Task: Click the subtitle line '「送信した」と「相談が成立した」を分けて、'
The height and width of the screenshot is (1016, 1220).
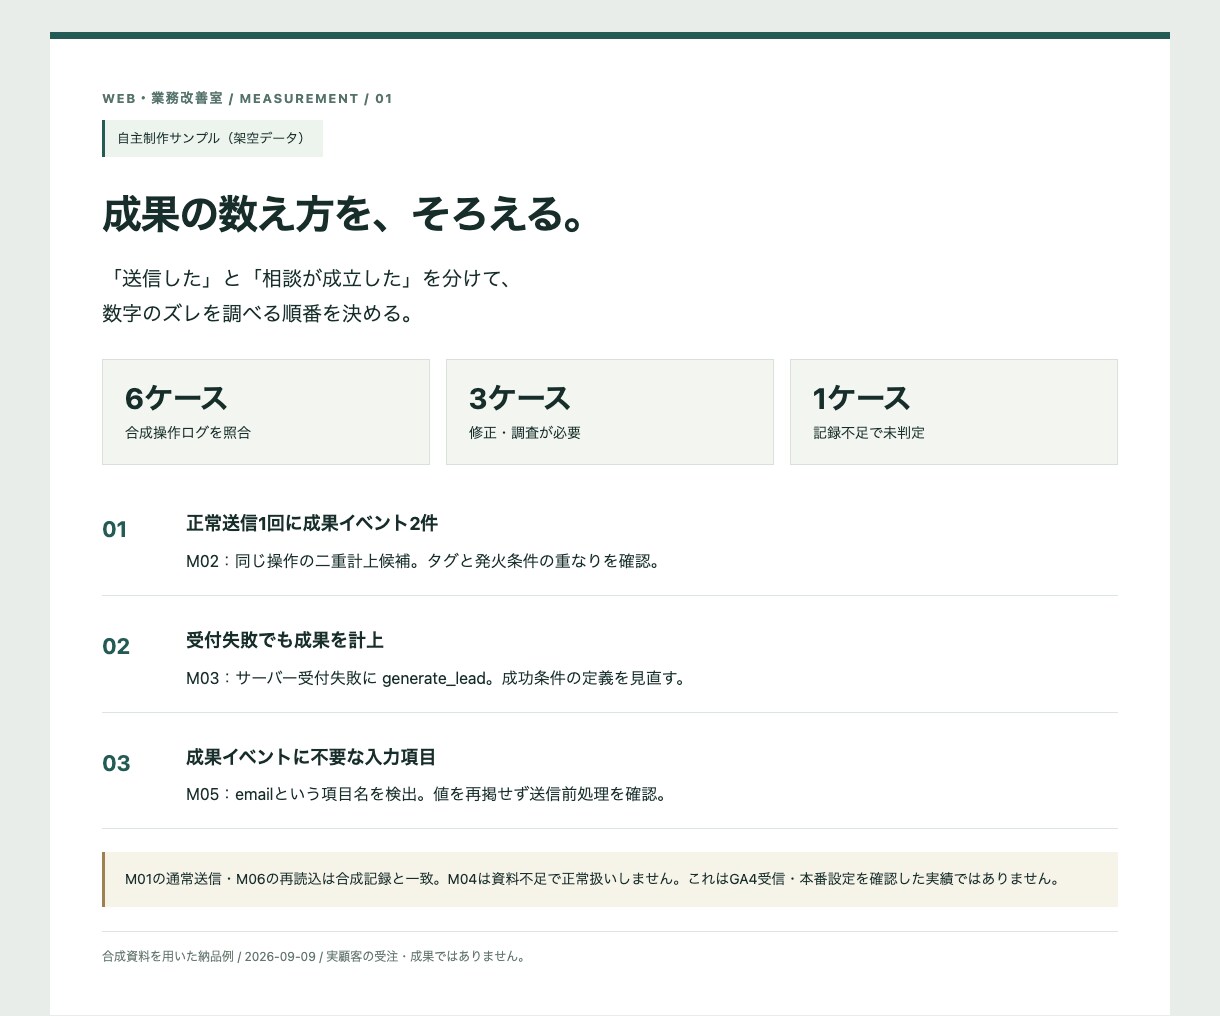Action: coord(308,277)
